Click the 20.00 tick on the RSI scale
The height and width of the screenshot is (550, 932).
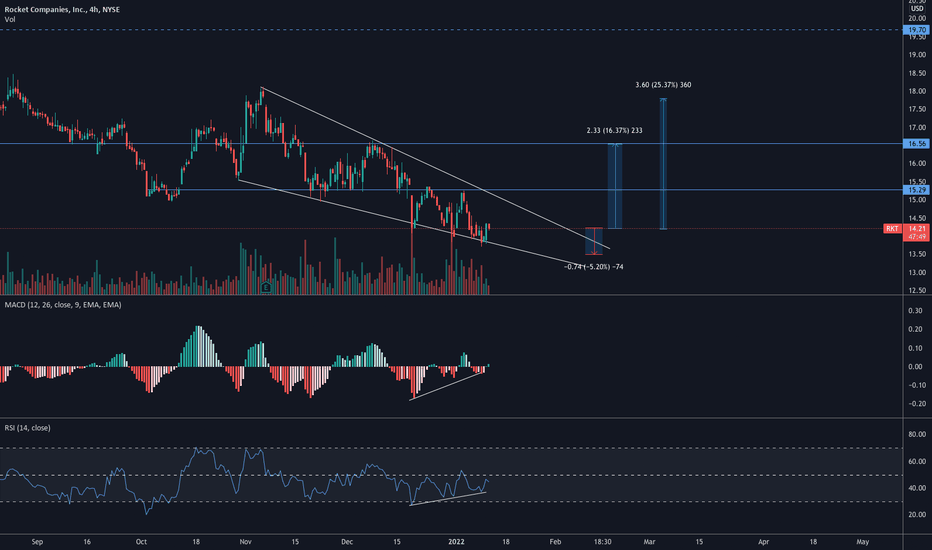click(x=917, y=515)
